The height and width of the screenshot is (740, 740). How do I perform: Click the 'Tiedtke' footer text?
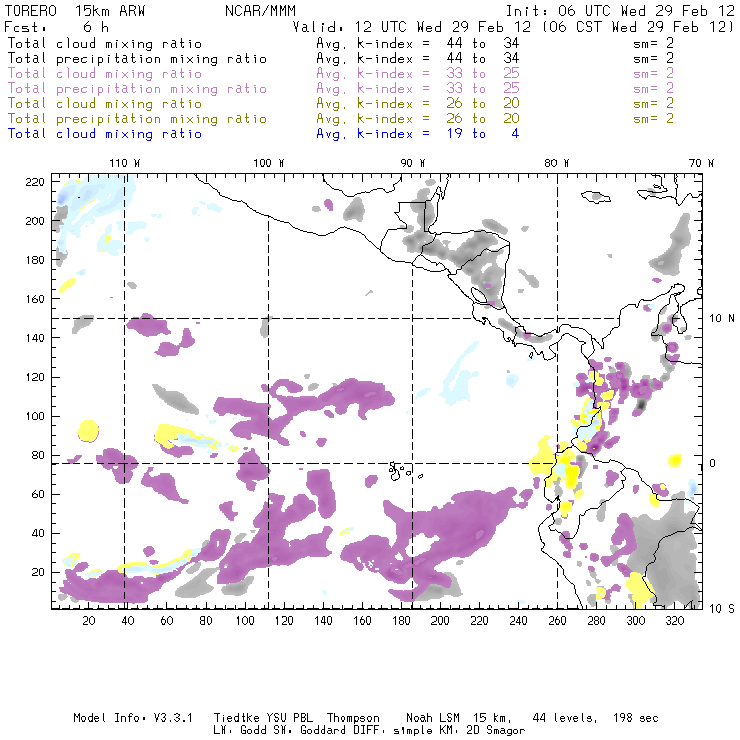[236, 718]
